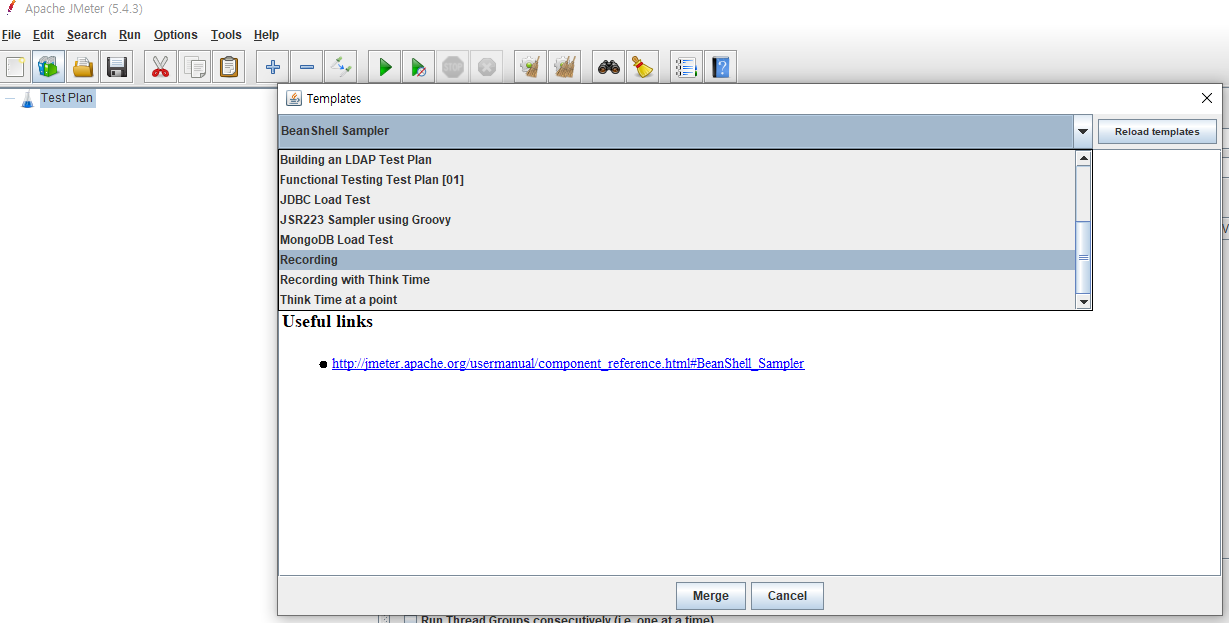The width and height of the screenshot is (1229, 623).
Task: Start the test with green arrow
Action: click(x=384, y=67)
